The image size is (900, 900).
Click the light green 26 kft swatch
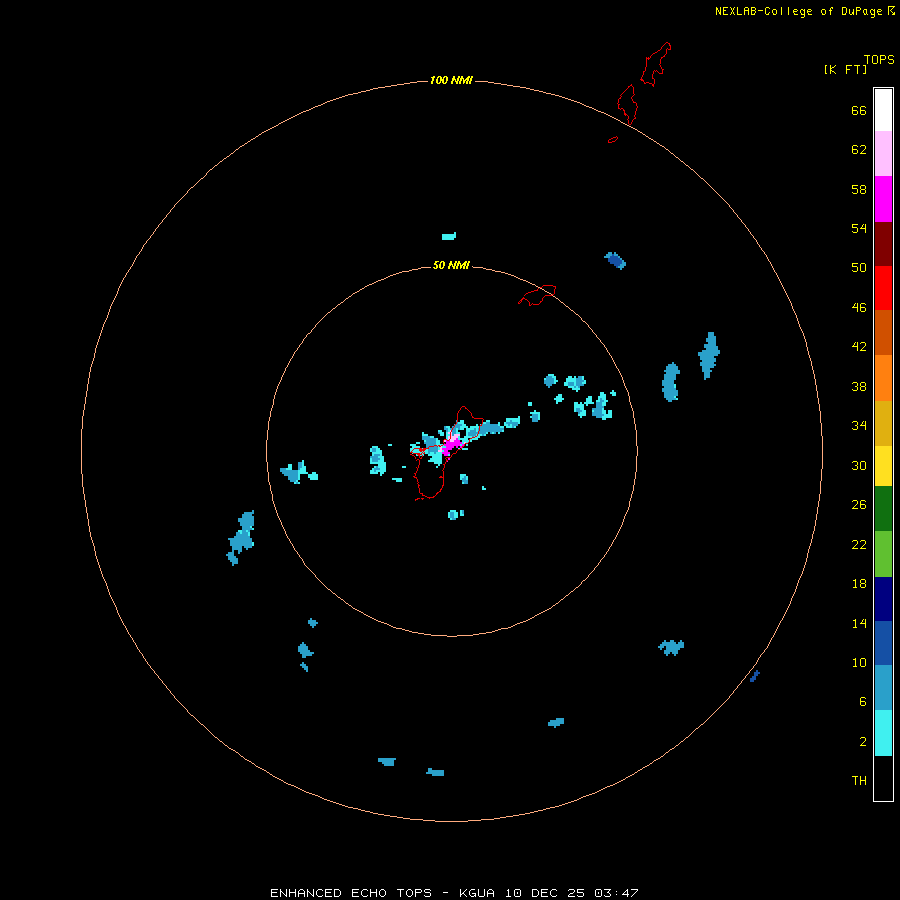coord(883,554)
